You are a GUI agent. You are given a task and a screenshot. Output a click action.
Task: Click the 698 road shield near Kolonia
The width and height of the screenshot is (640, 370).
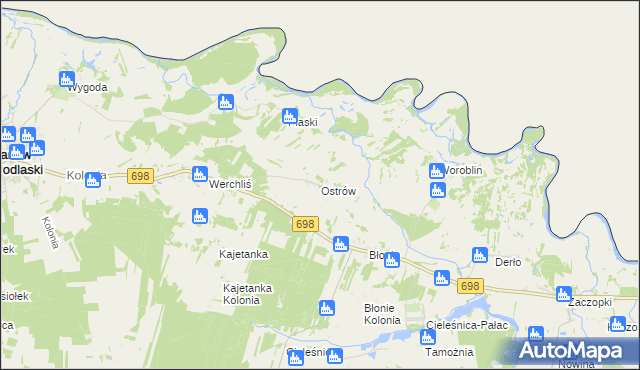click(x=140, y=176)
